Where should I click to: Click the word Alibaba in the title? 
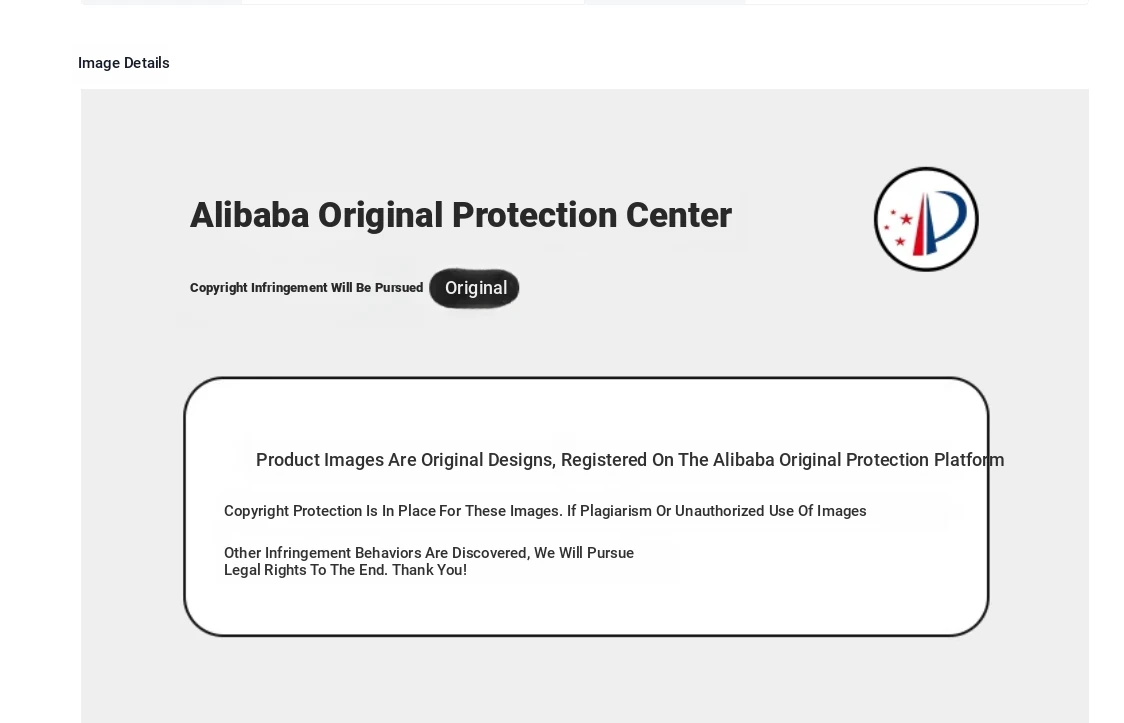[x=249, y=215]
